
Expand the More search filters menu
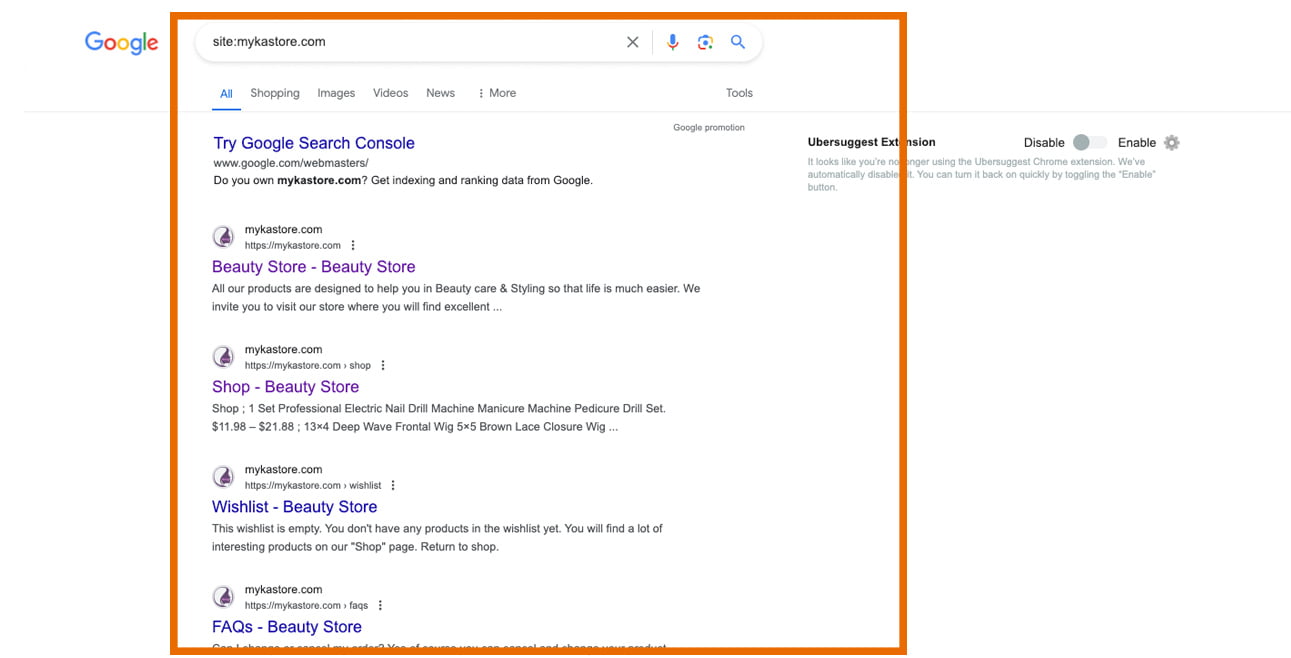pos(497,93)
